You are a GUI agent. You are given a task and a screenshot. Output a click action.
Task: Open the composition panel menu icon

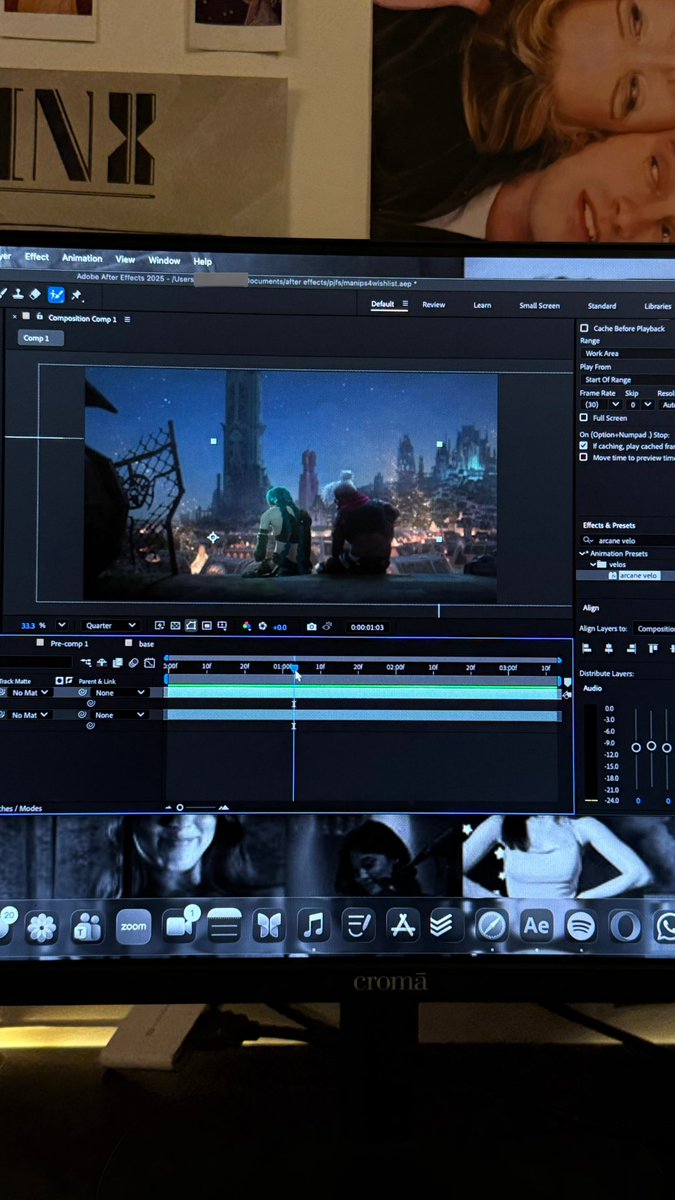coord(125,318)
